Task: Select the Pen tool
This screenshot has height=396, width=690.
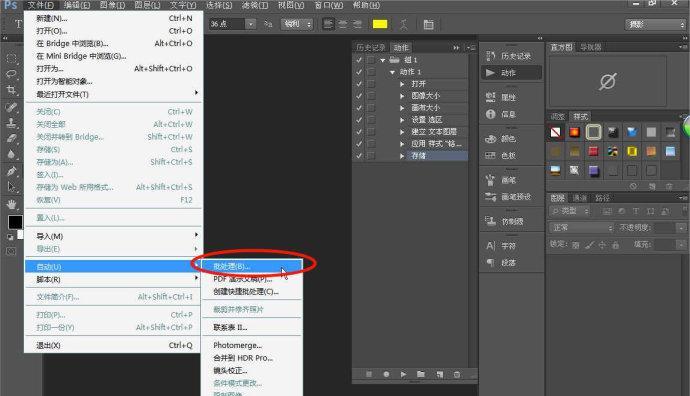Action: [11, 171]
